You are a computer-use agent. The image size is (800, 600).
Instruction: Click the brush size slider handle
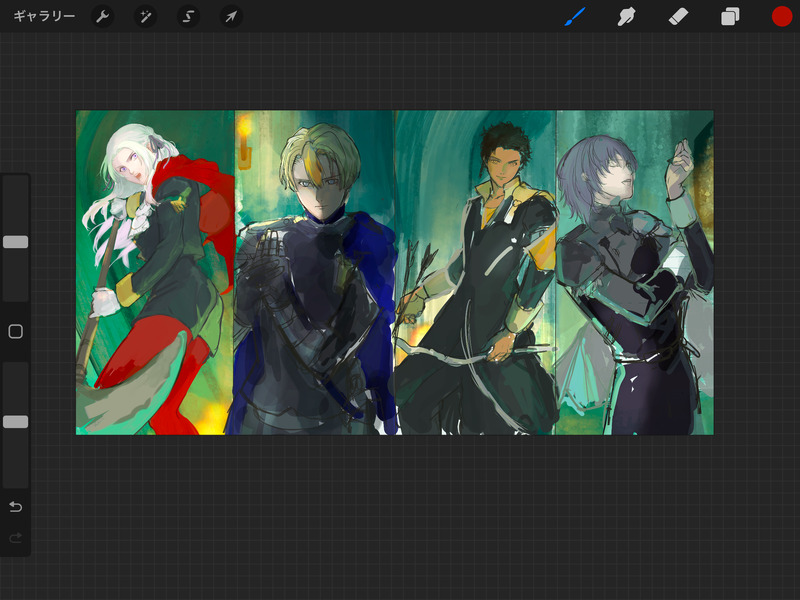(x=16, y=242)
